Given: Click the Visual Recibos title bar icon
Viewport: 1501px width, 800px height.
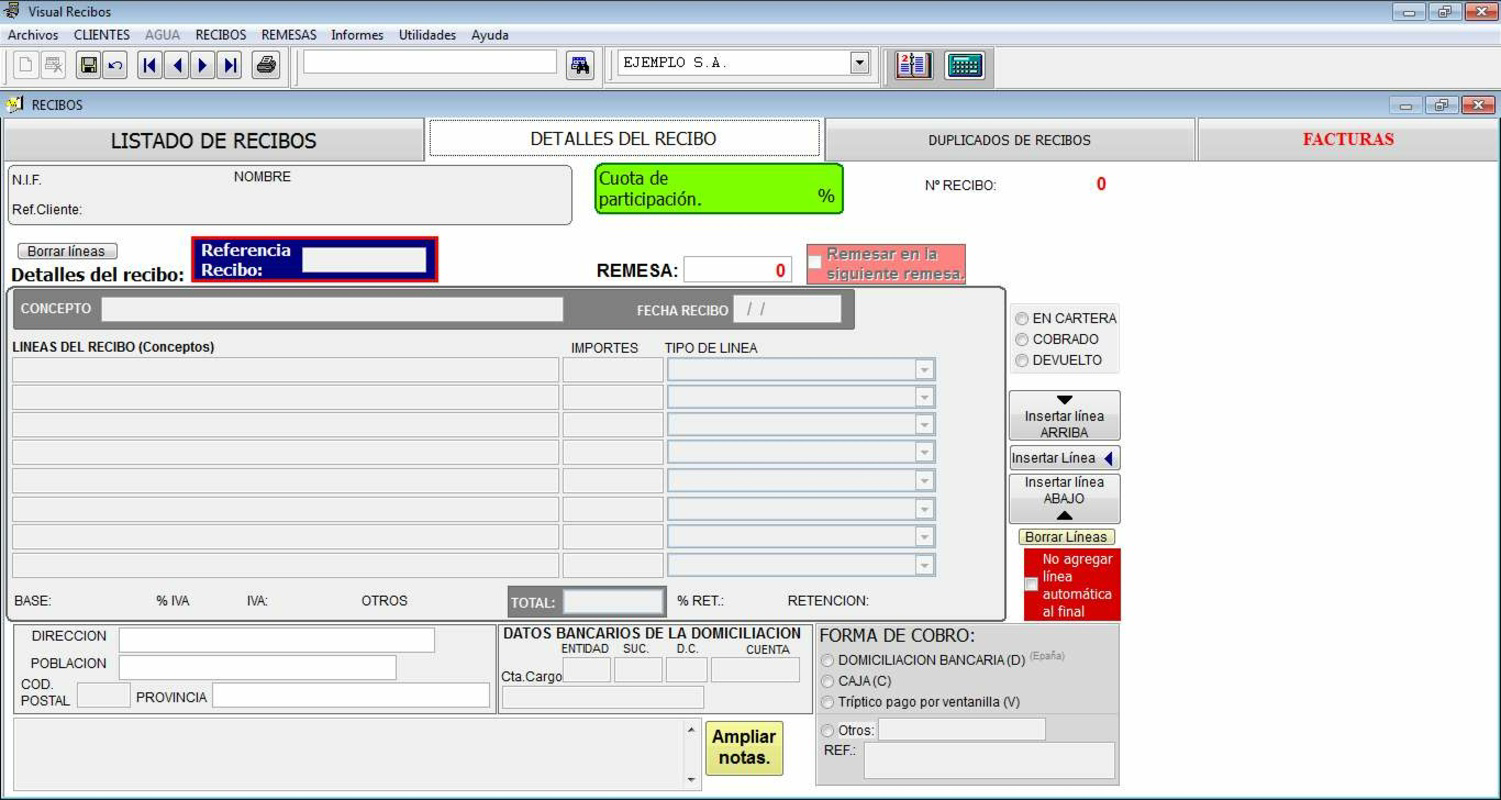Looking at the screenshot, I should (13, 11).
